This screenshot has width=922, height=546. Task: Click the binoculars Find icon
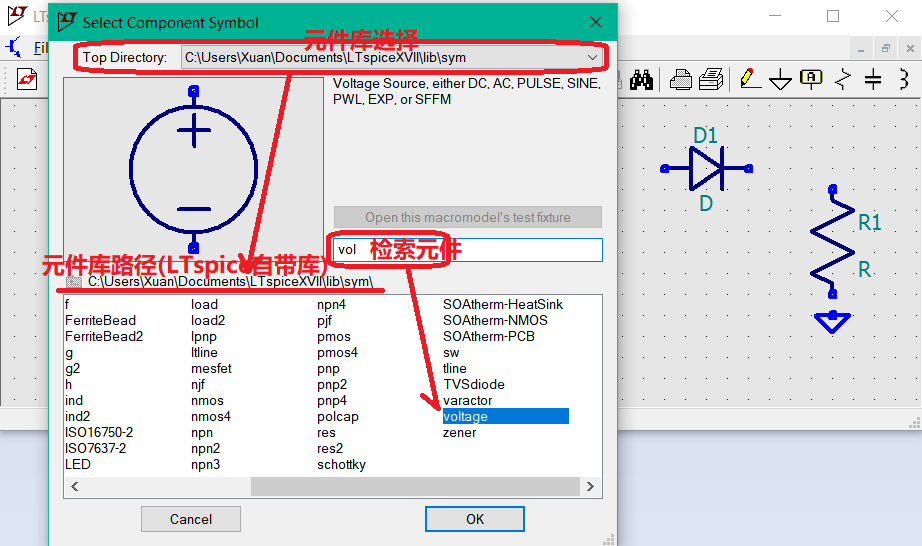[x=641, y=79]
